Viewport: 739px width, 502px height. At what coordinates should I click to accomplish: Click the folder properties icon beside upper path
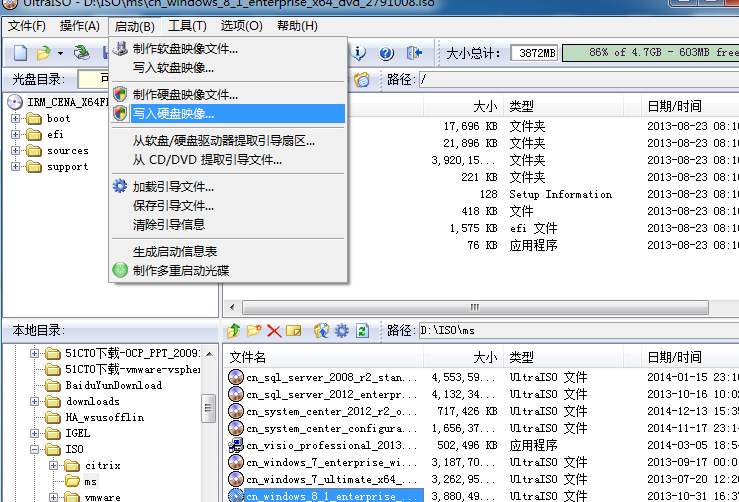(x=361, y=80)
